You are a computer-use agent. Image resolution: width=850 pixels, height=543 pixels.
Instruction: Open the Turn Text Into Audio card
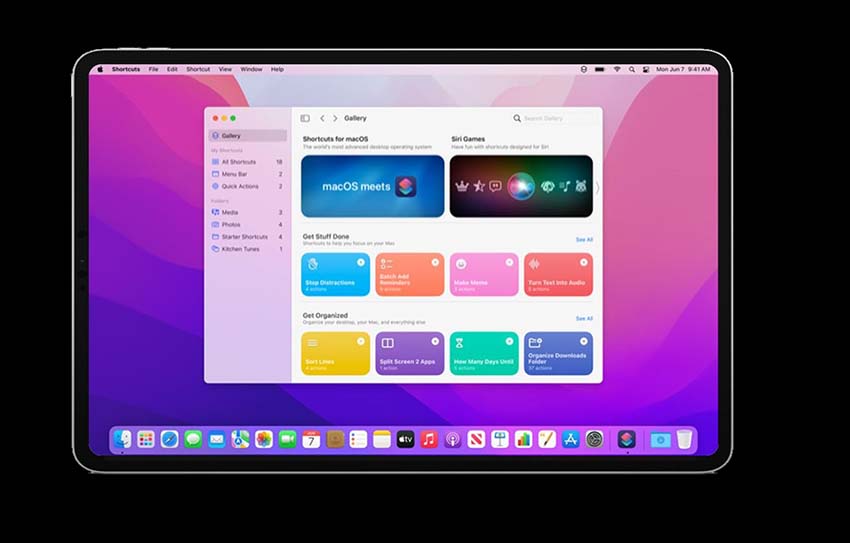[x=558, y=275]
